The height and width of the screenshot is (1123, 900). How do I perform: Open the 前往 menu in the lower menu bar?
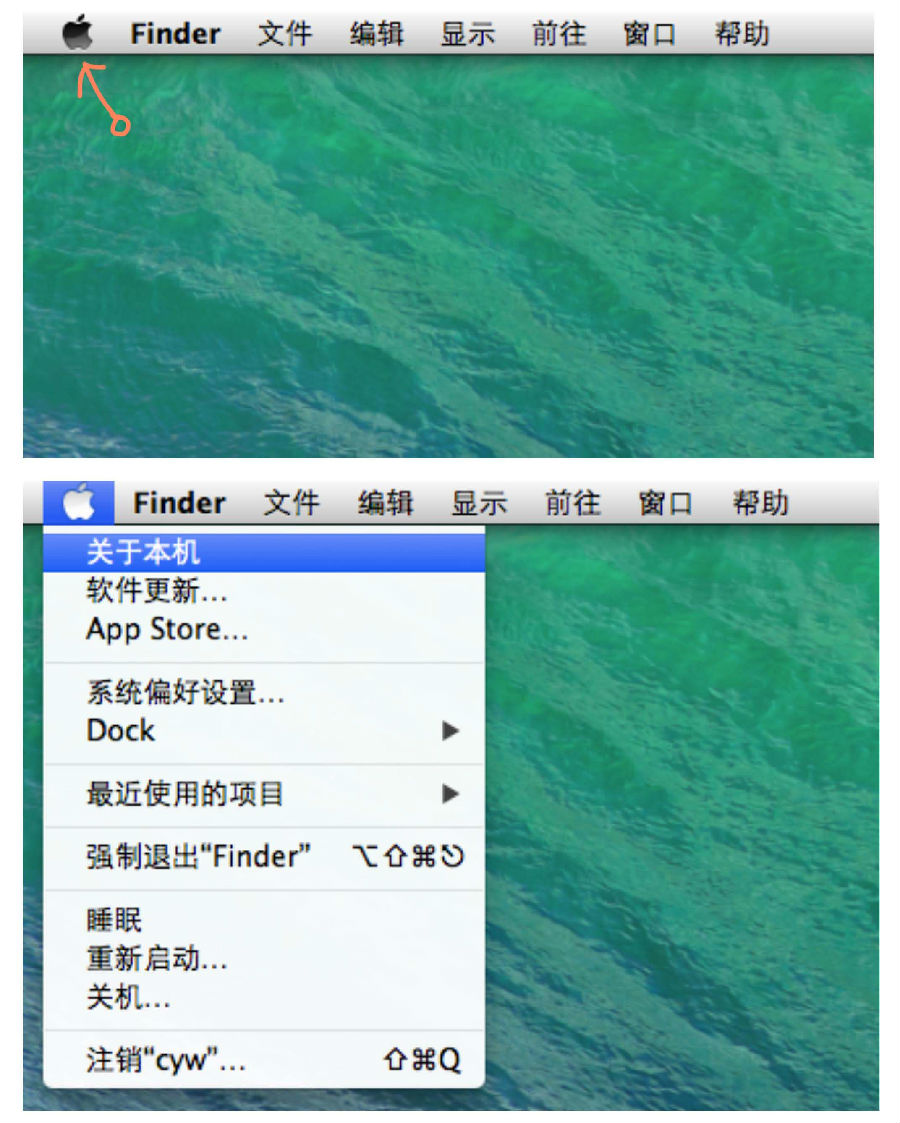(573, 503)
